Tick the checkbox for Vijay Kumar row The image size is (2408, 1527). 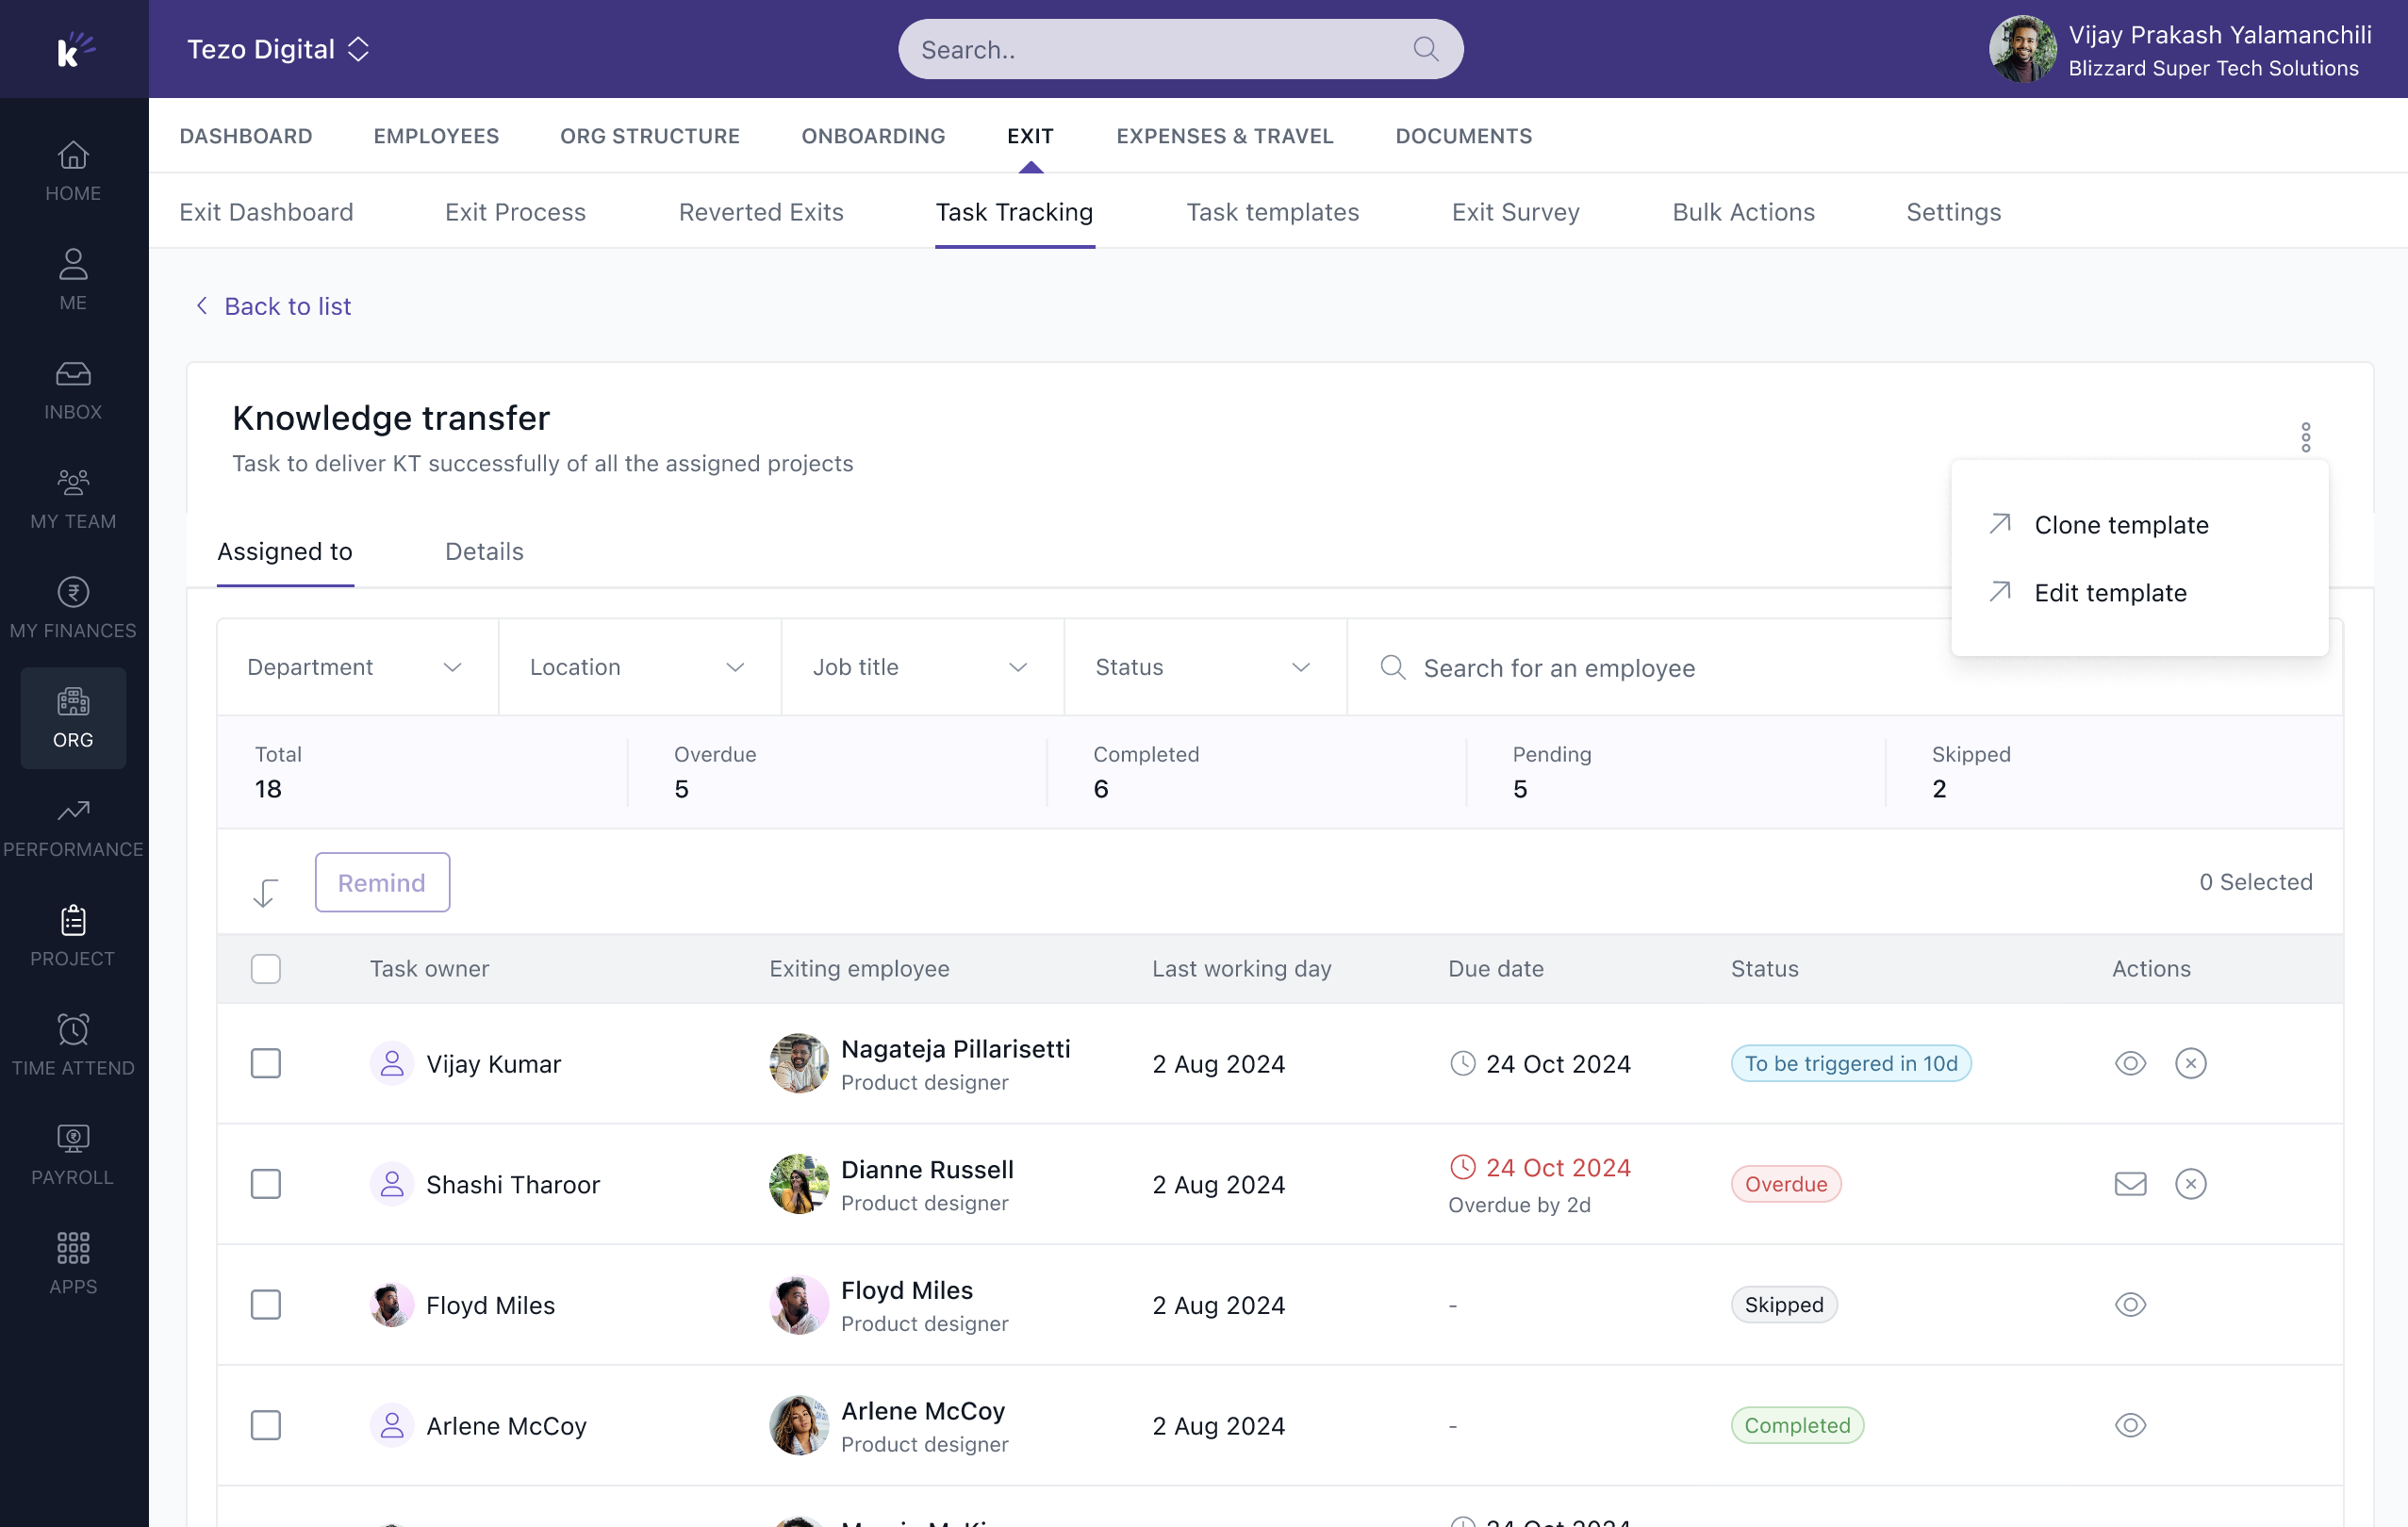(266, 1063)
